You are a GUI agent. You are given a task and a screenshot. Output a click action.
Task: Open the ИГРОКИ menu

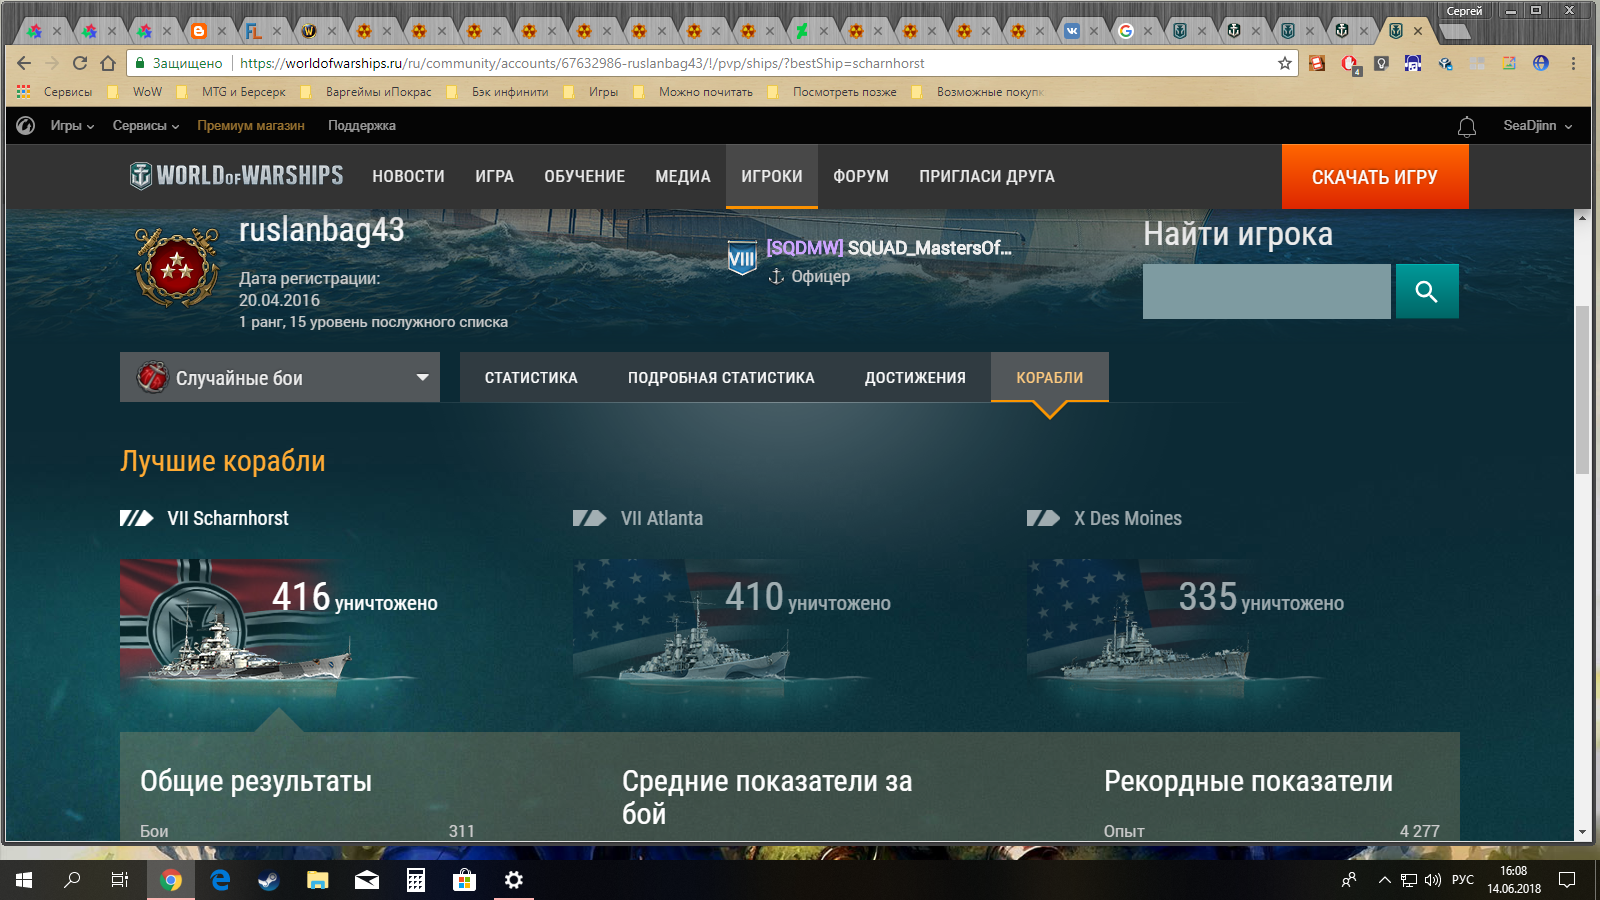[772, 176]
